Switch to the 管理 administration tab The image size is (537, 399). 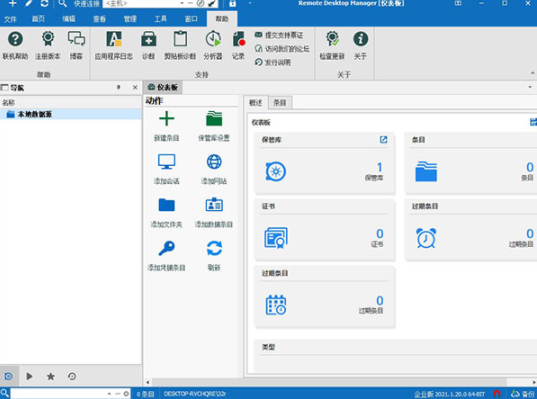(x=130, y=19)
